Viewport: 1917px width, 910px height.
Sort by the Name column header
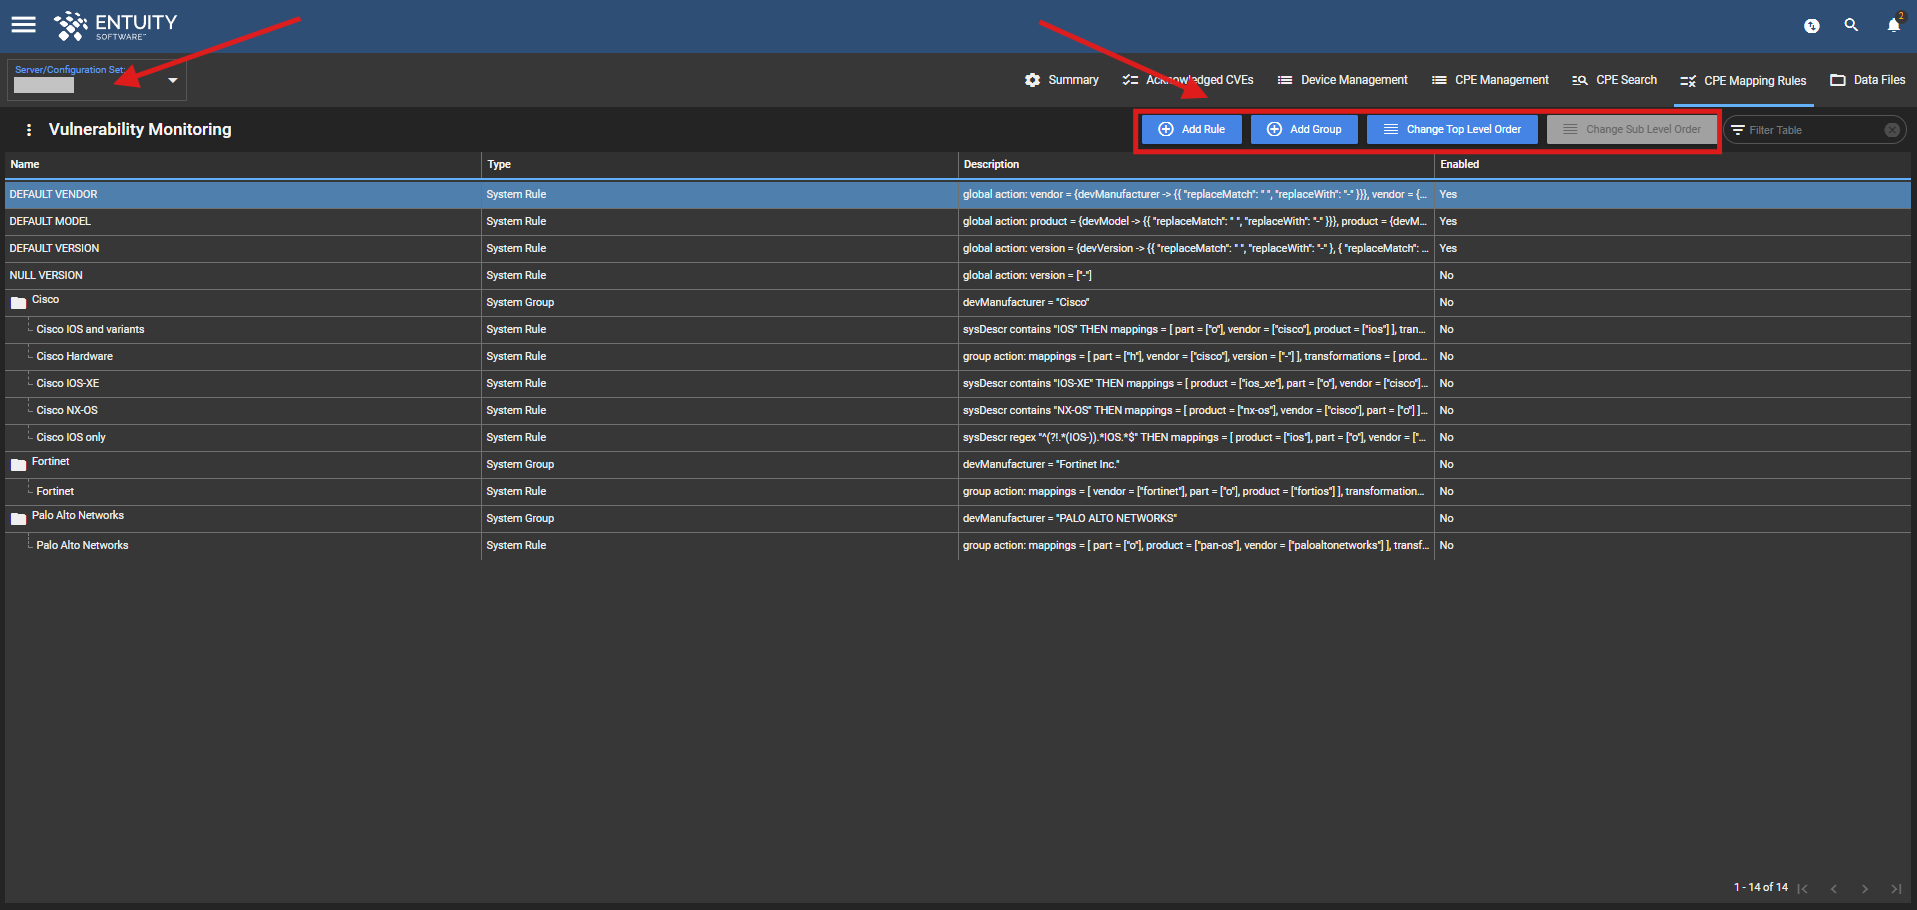click(x=243, y=164)
